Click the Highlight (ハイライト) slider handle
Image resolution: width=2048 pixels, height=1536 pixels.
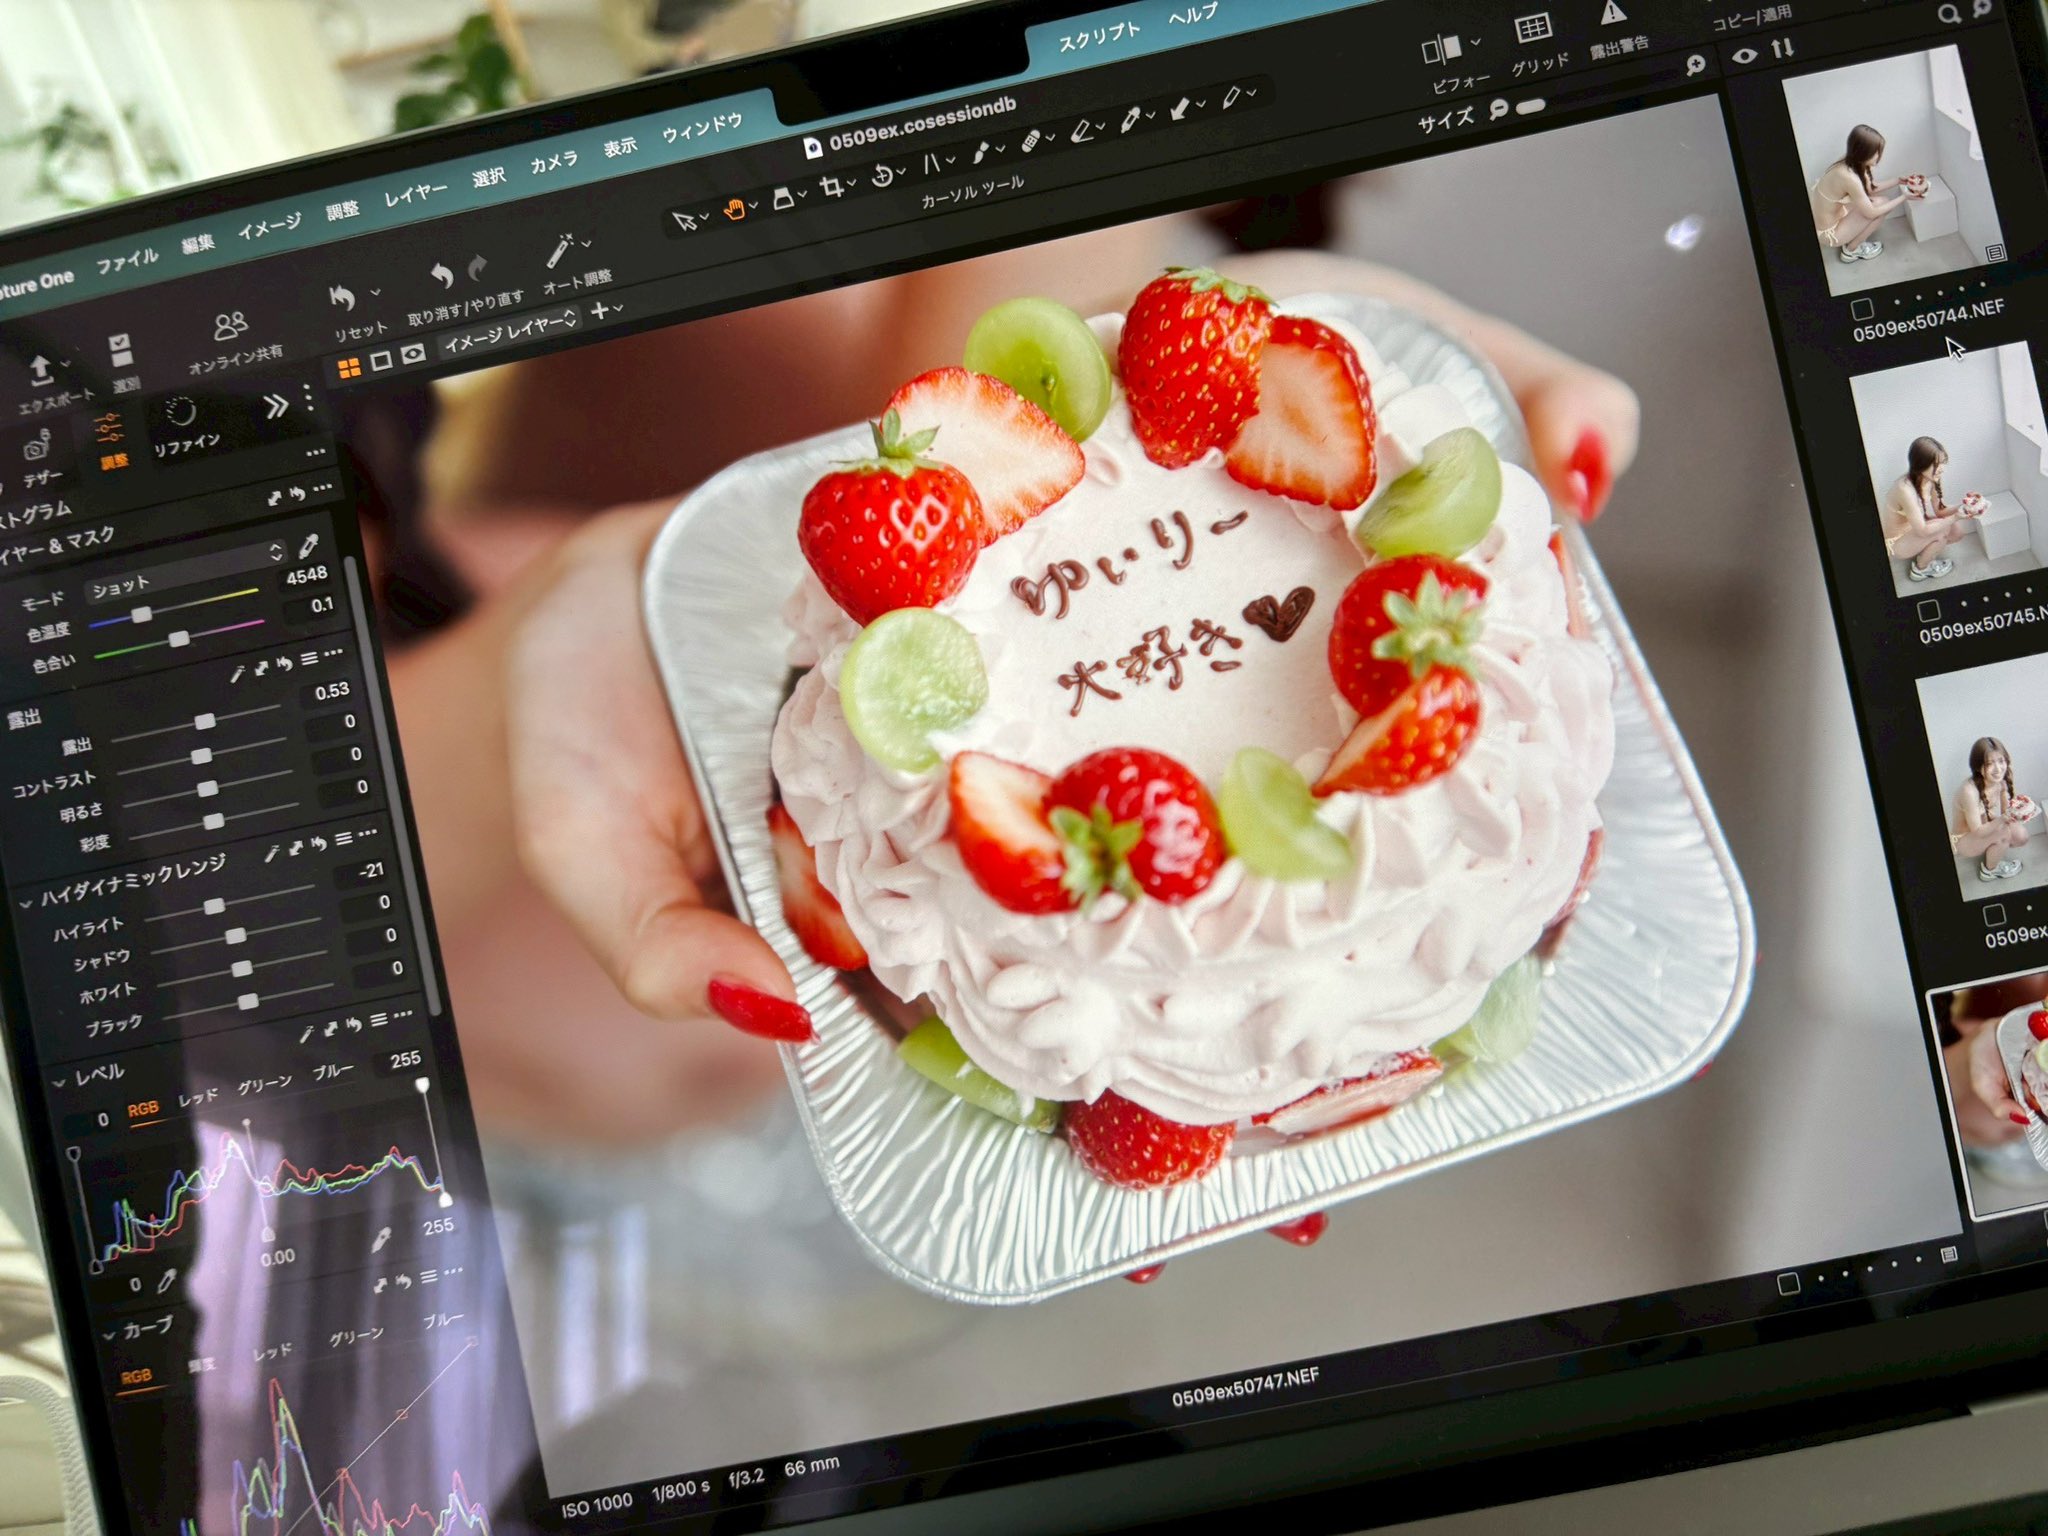point(214,907)
